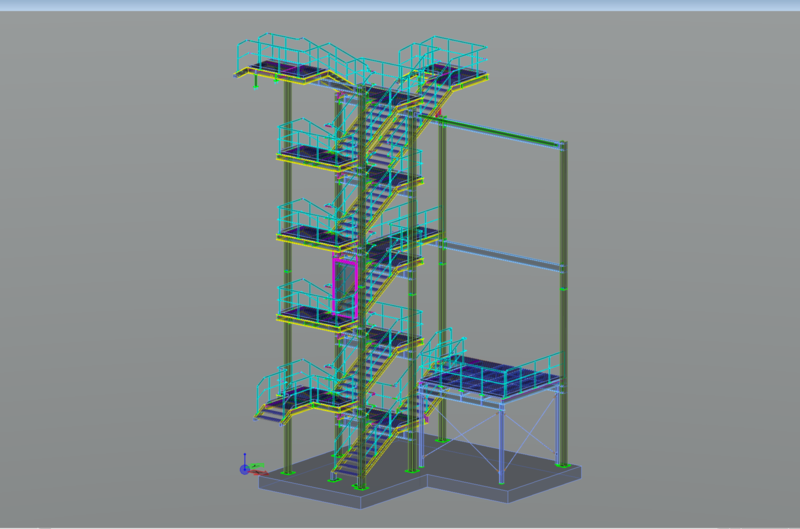Click the light blue window title bar
Image resolution: width=800 pixels, height=529 pixels.
click(400, 5)
